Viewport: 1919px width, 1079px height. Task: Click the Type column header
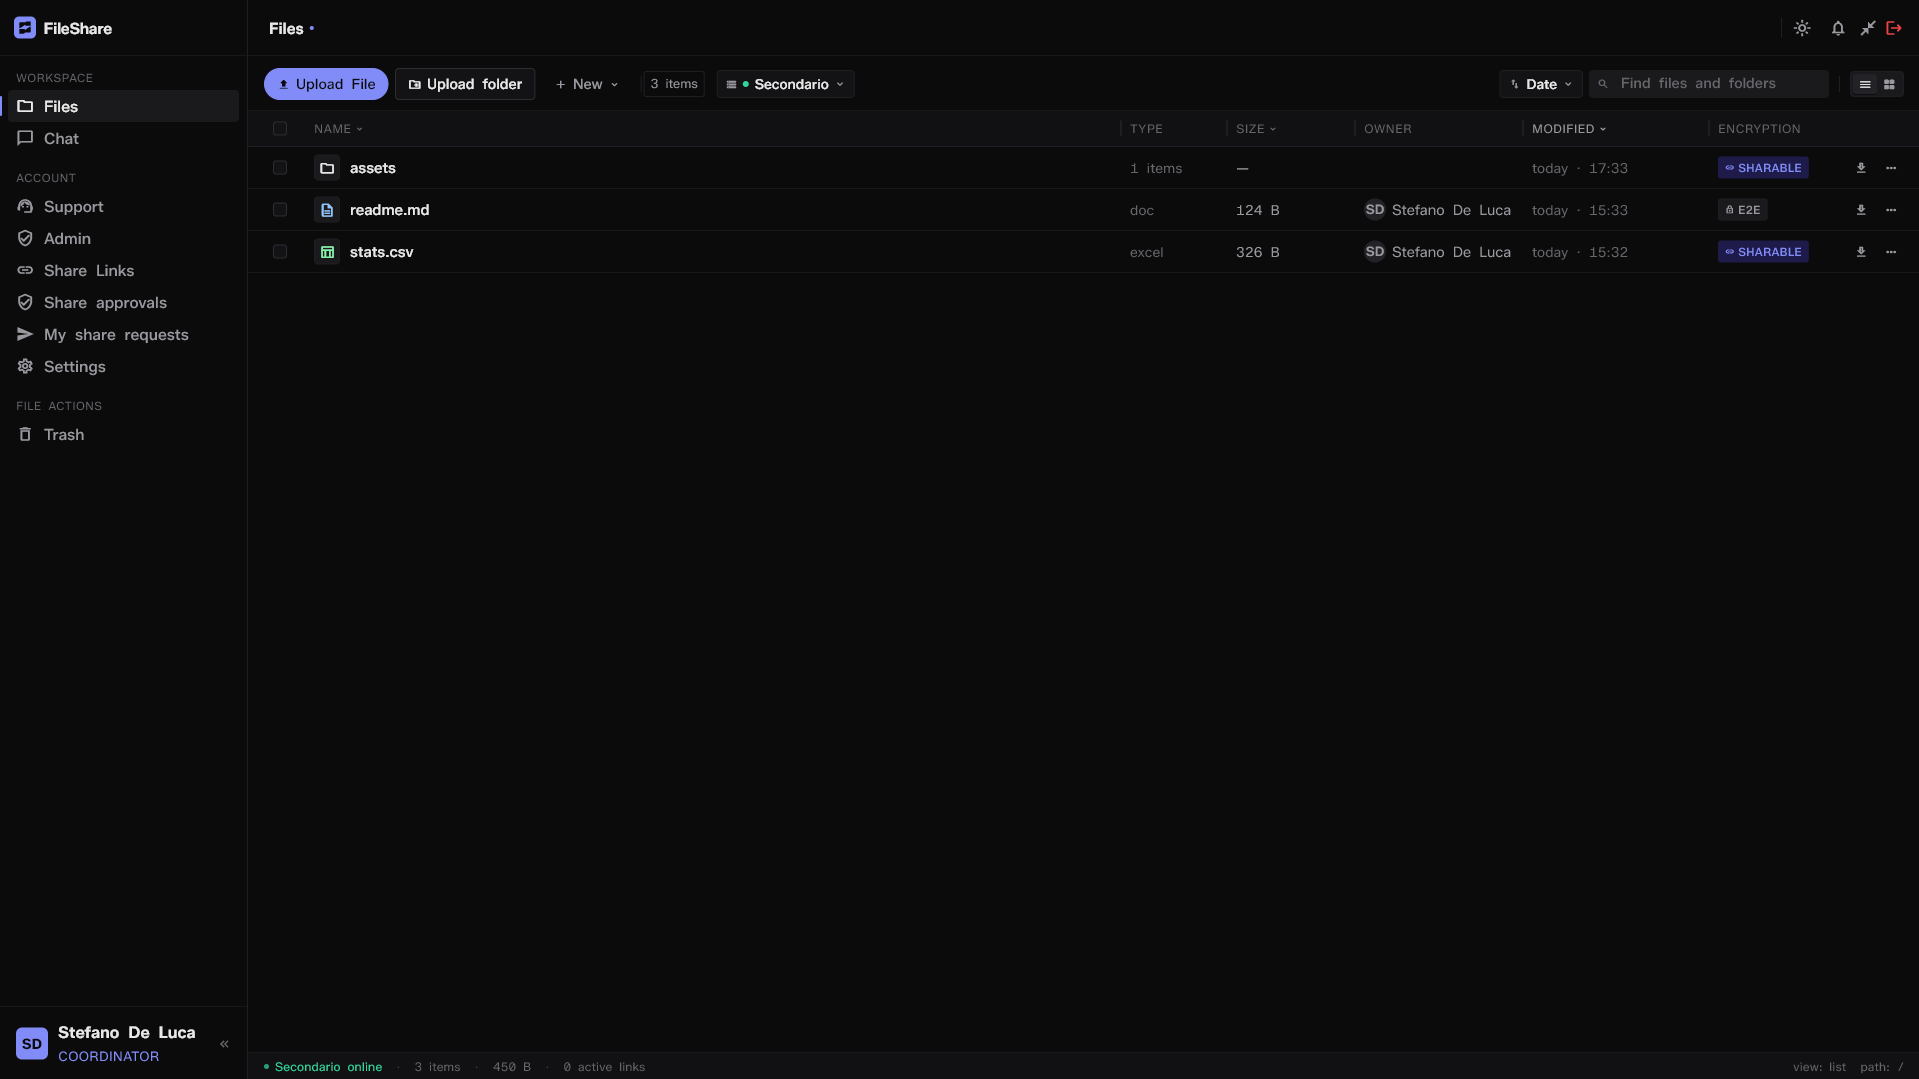tap(1146, 129)
